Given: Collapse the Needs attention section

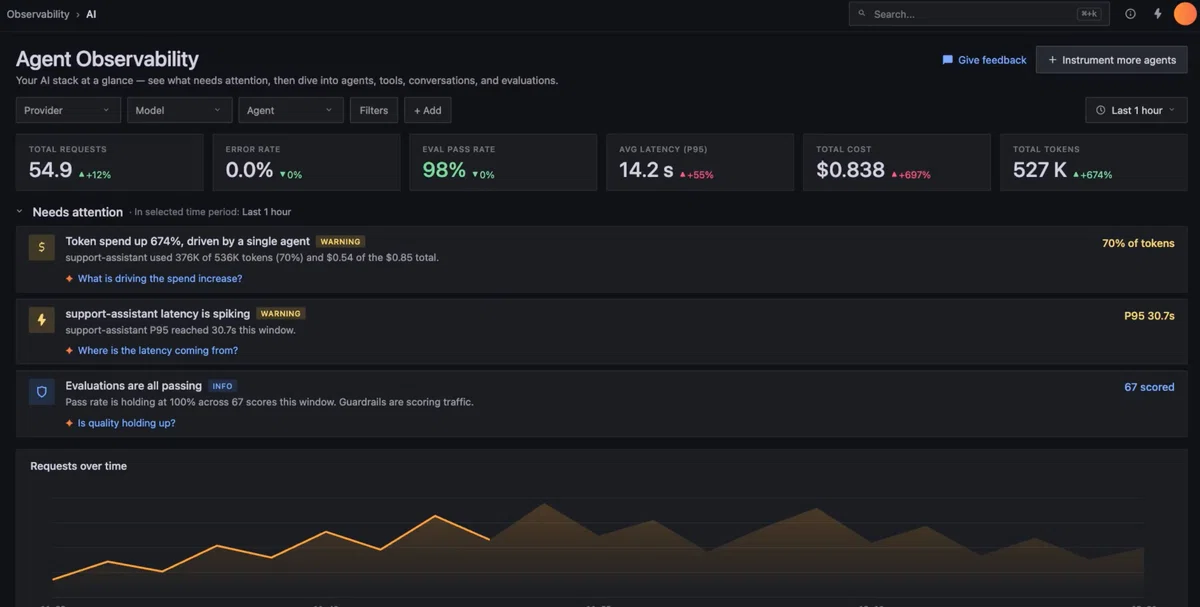Looking at the screenshot, I should [19, 212].
